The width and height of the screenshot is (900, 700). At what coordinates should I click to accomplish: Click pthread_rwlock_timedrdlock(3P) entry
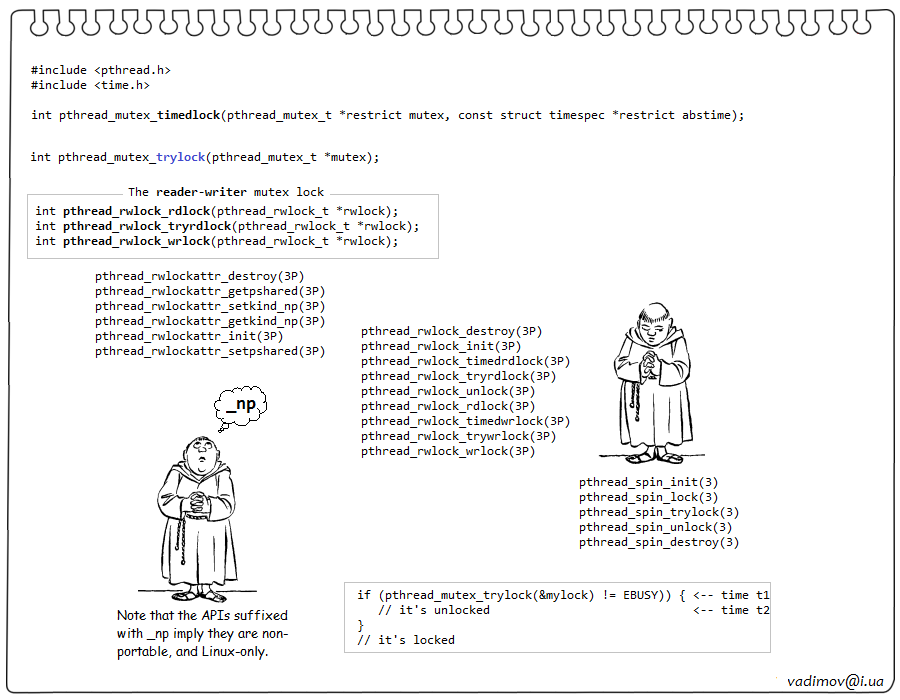pyautogui.click(x=465, y=361)
